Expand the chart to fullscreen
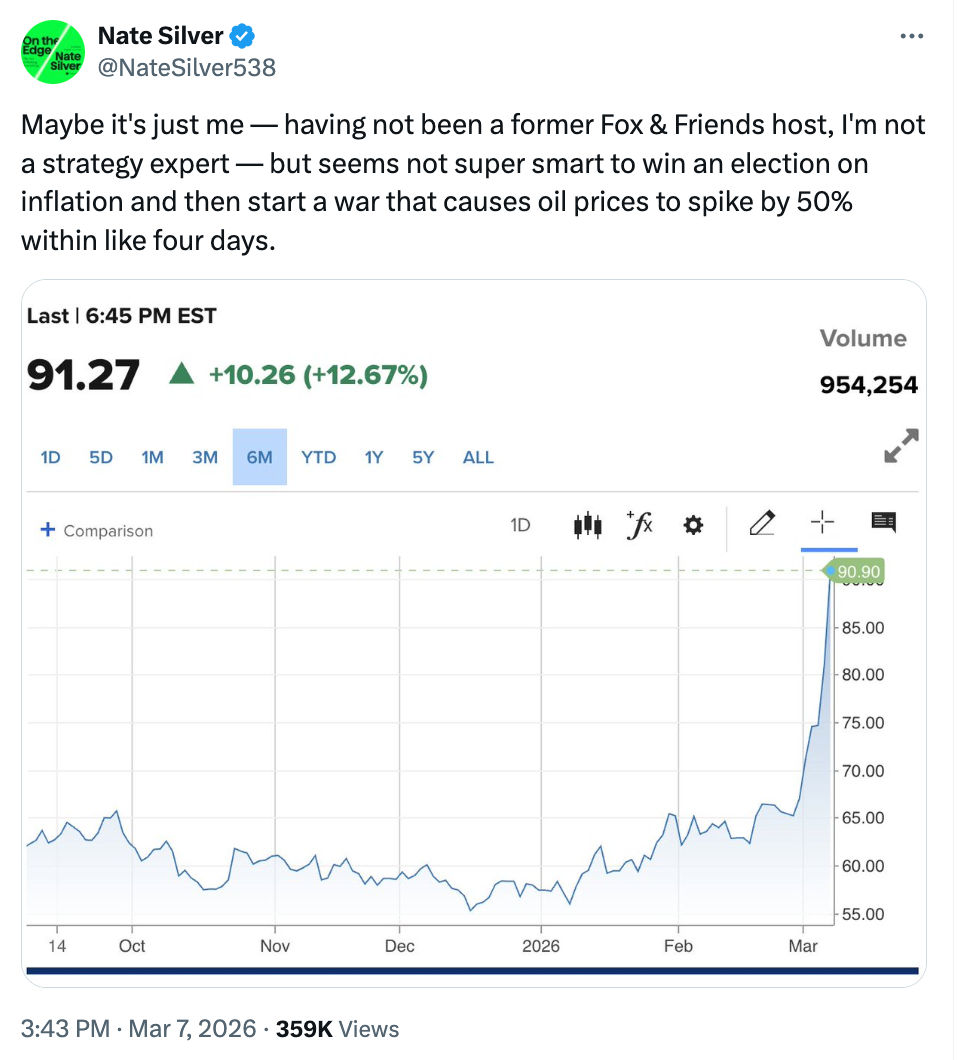Screen dimensions: 958x1060 (902, 446)
